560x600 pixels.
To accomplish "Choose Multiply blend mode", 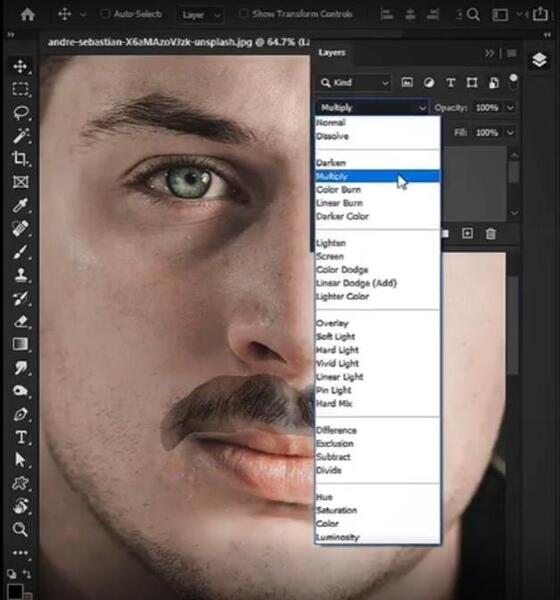I will (377, 176).
